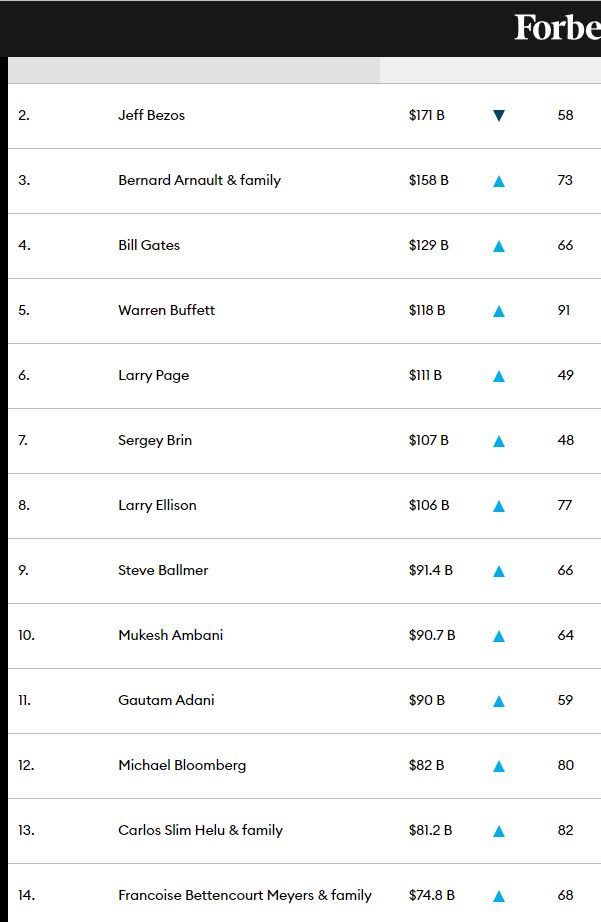Open Larry Ellison's profile
Viewport: 601px width, 922px height.
coord(157,505)
